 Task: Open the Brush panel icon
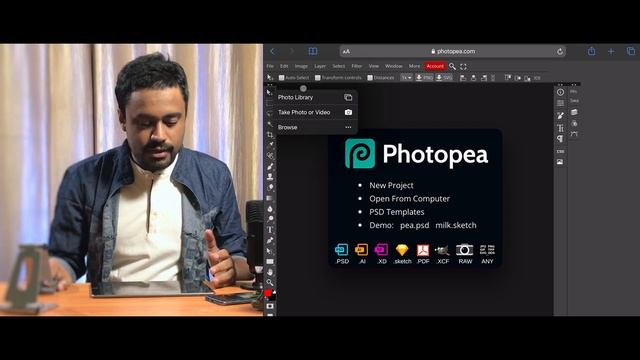pos(560,116)
